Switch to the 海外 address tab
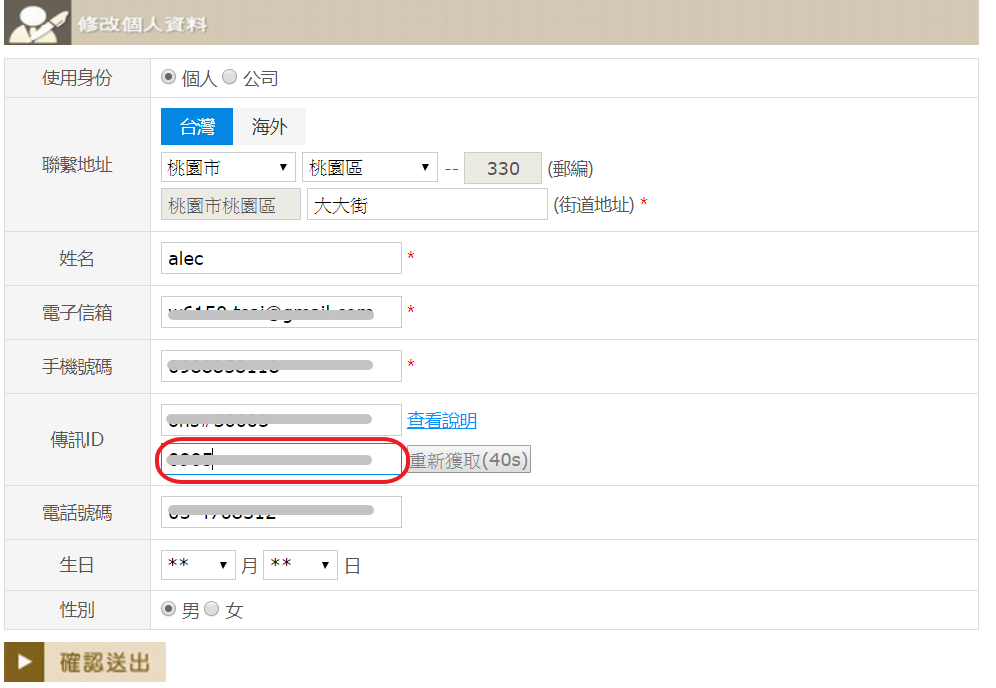 tap(269, 127)
